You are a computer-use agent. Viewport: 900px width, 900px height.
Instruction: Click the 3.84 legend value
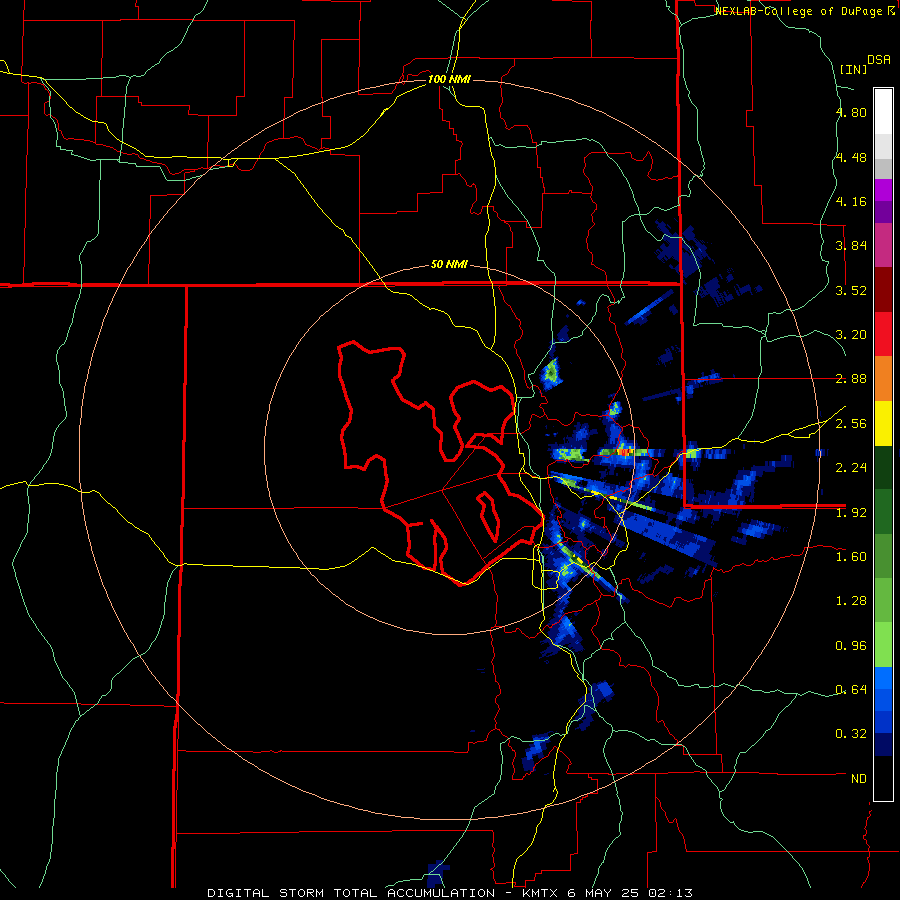(x=851, y=246)
